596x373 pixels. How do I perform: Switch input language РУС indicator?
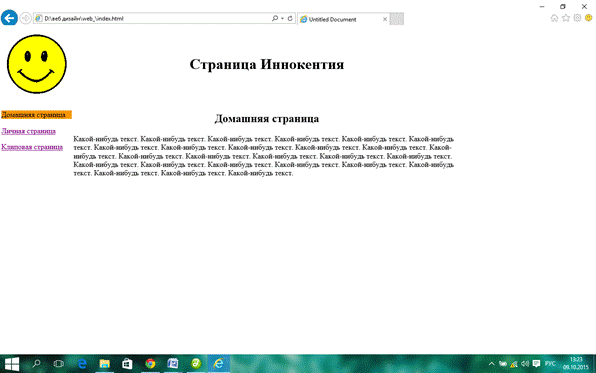550,364
